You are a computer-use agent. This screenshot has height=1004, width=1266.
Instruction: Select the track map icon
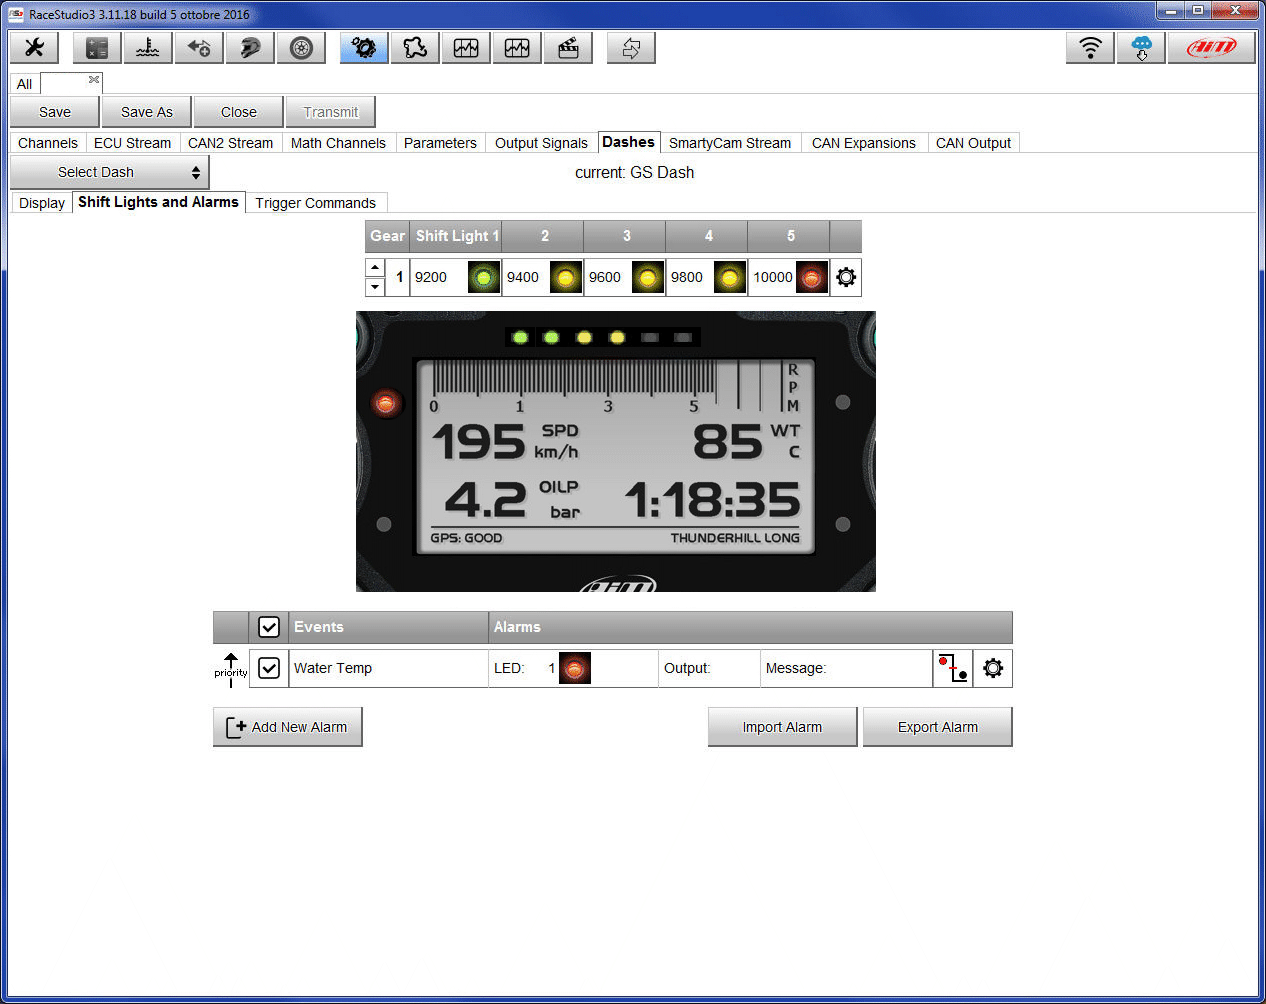[415, 48]
